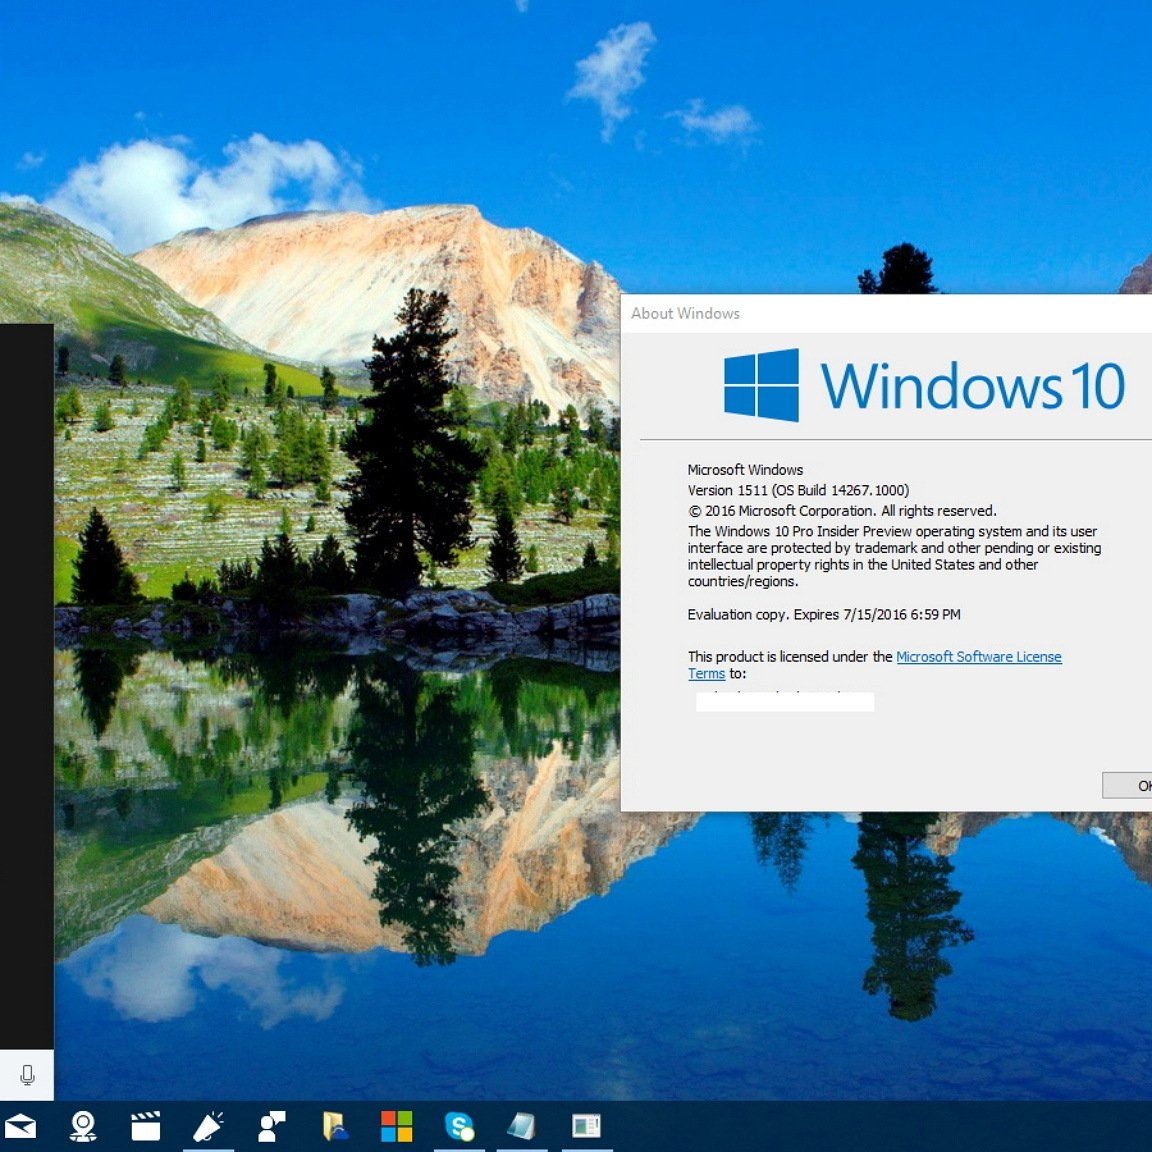This screenshot has width=1152, height=1152.
Task: Activate the Cortana microphone icon
Action: 27,1074
